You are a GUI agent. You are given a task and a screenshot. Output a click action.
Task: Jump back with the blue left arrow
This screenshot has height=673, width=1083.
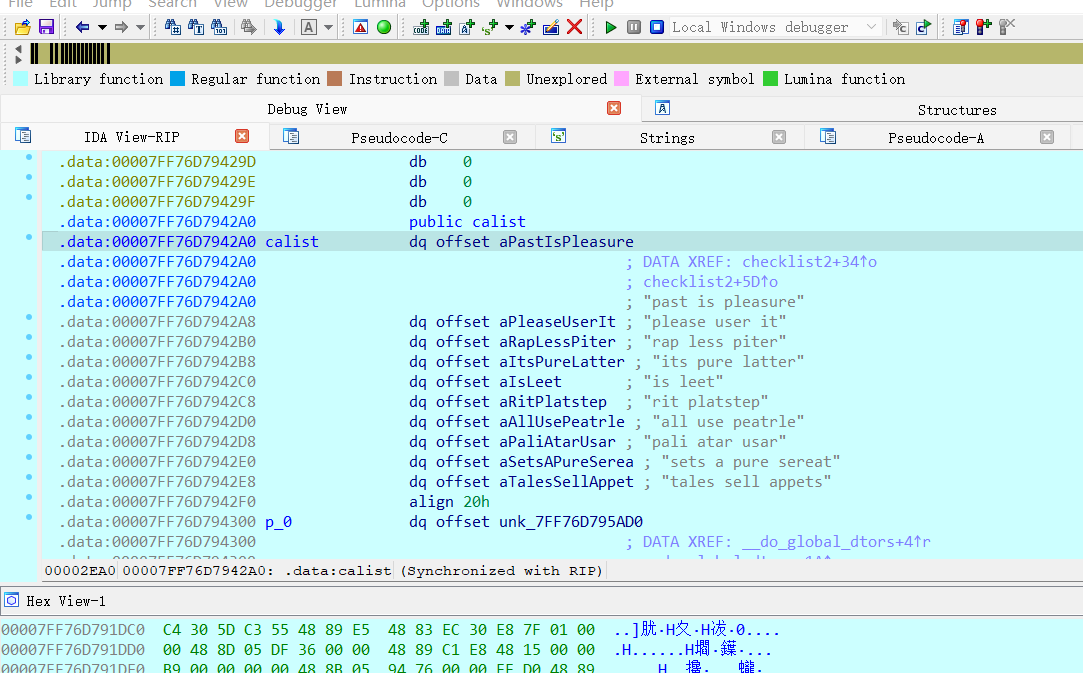(x=82, y=27)
